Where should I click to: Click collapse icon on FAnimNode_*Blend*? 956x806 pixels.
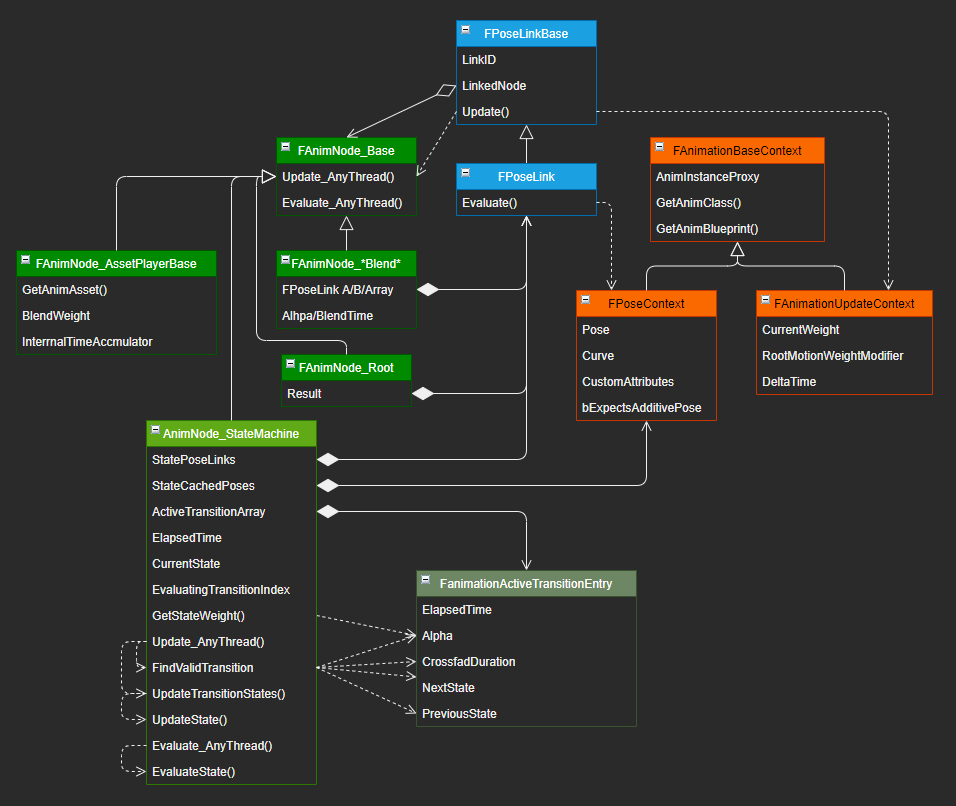coord(287,262)
